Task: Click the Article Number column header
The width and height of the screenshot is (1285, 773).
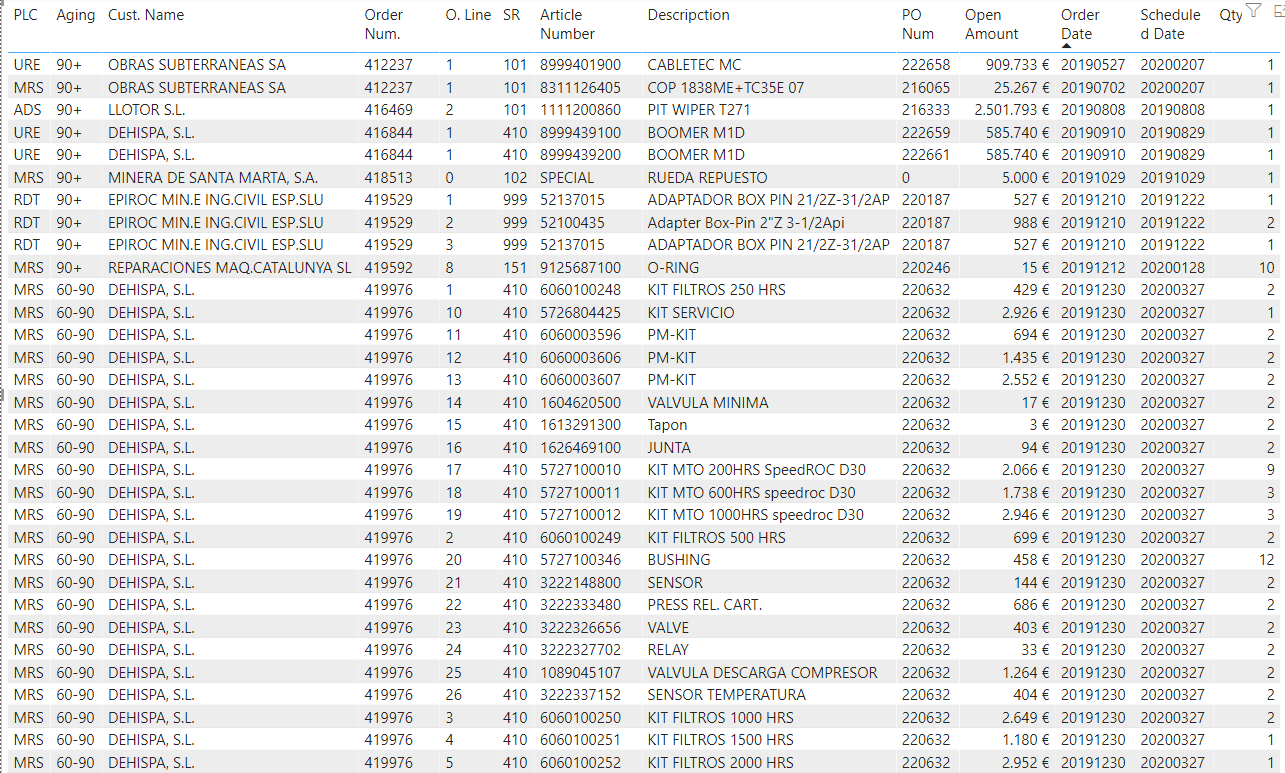Action: 567,24
